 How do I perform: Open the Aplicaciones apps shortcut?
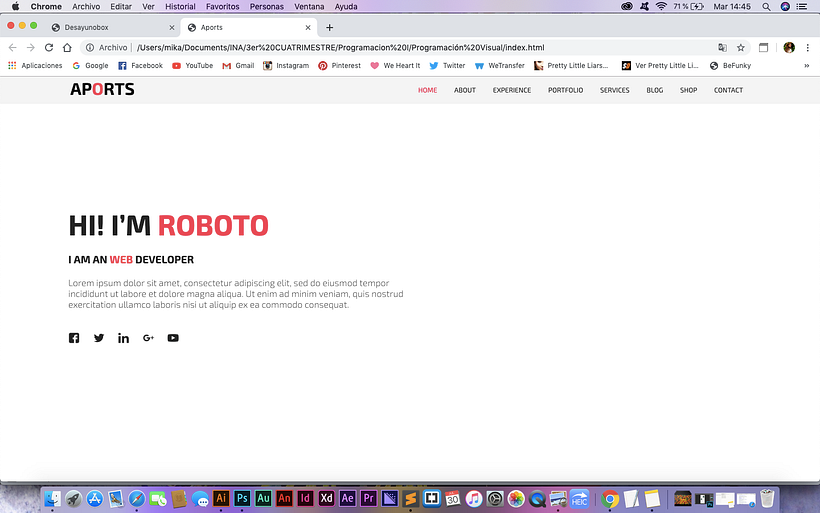tap(35, 66)
